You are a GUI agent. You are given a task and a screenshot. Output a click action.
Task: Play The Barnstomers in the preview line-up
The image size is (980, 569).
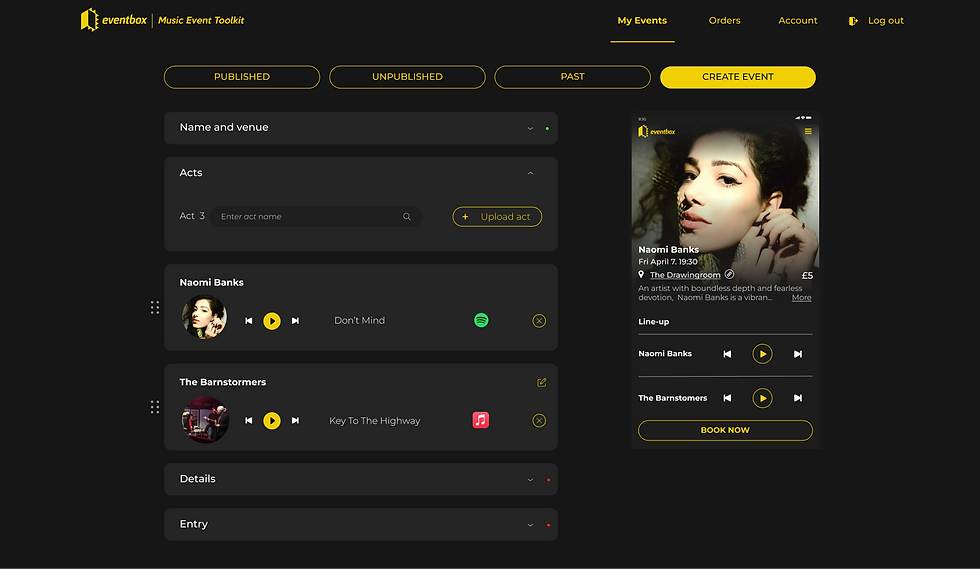tap(762, 398)
